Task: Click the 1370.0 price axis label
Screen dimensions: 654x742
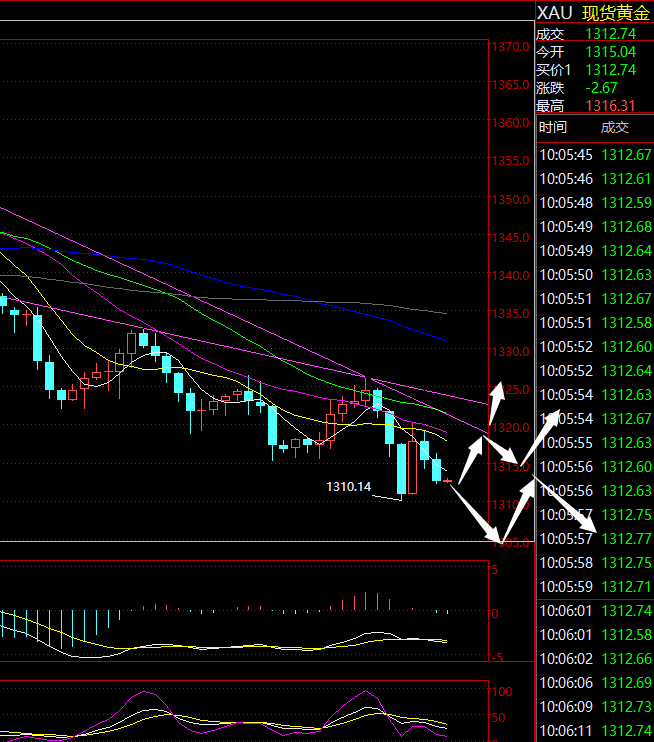Action: coord(511,47)
